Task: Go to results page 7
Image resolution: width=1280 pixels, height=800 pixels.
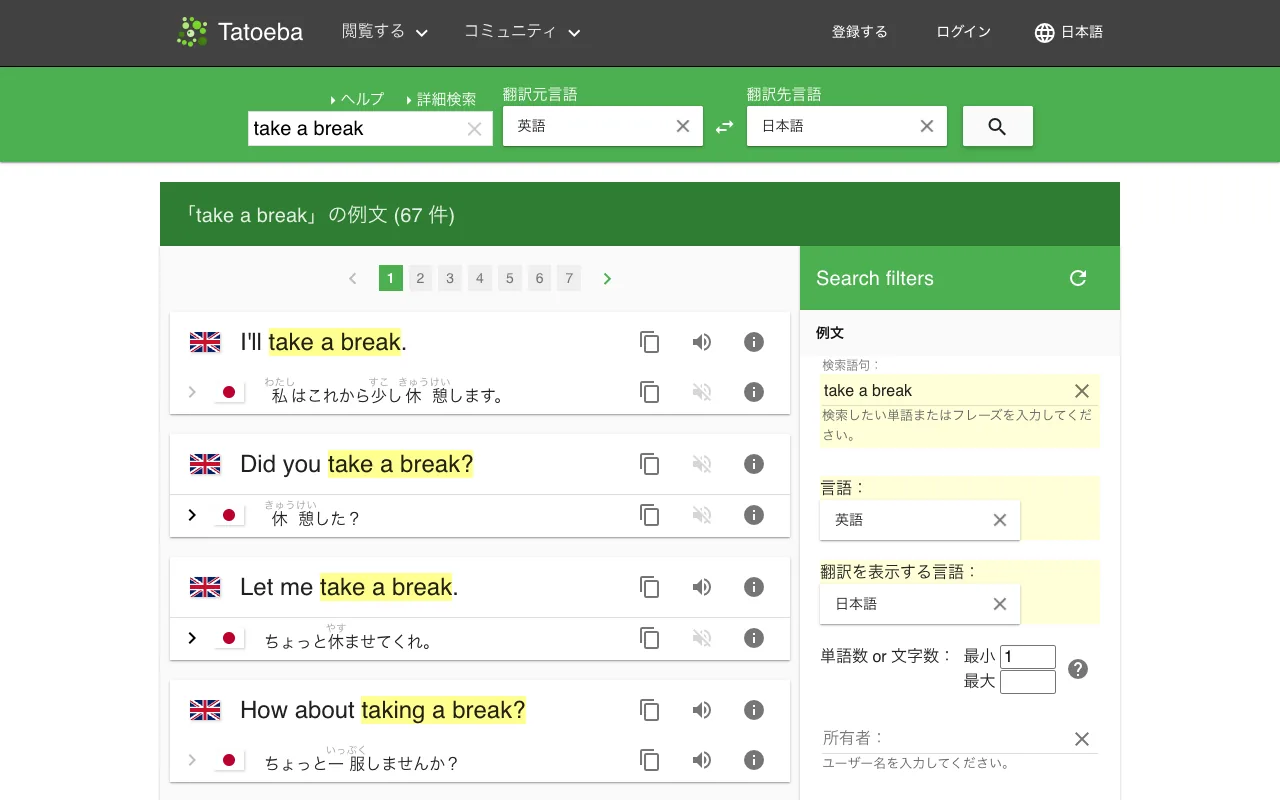Action: 569,278
